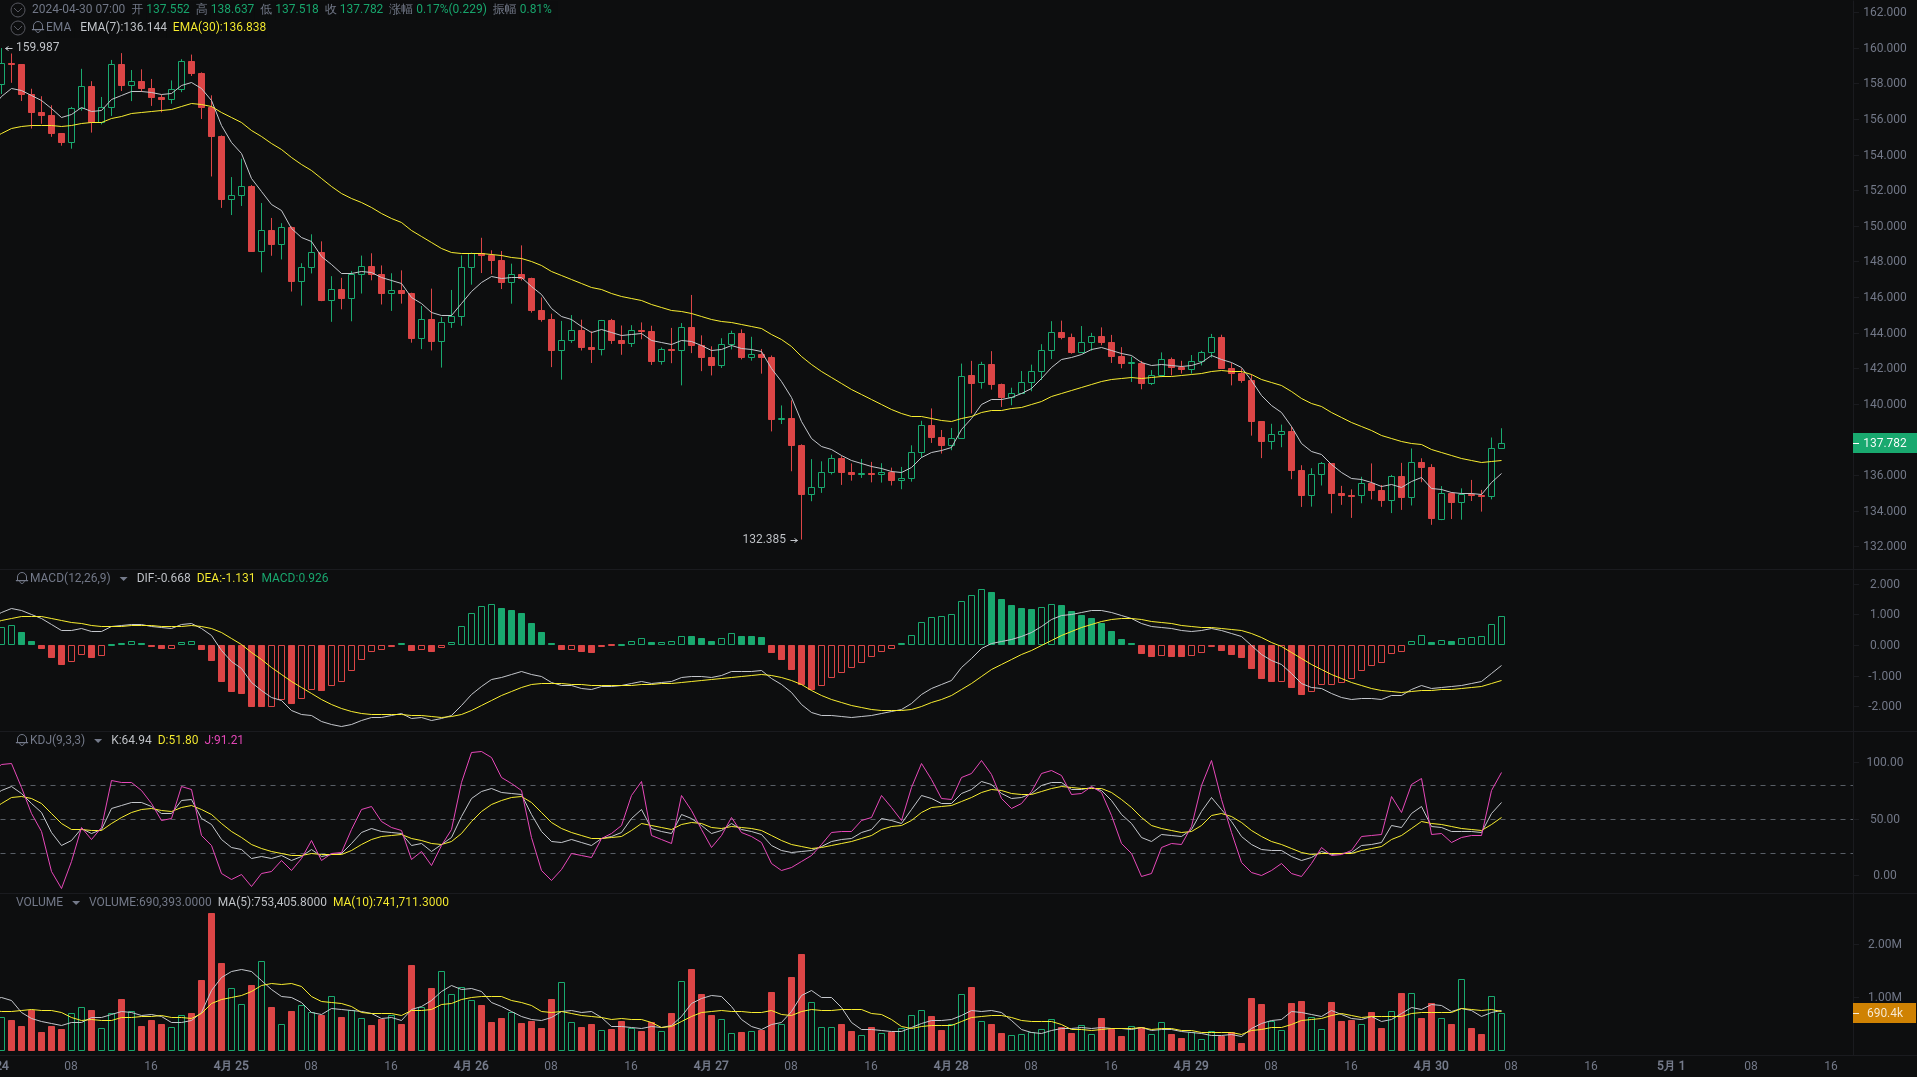The width and height of the screenshot is (1917, 1077).
Task: Click the KDJ(9,3,3) indicator label
Action: tap(55, 740)
